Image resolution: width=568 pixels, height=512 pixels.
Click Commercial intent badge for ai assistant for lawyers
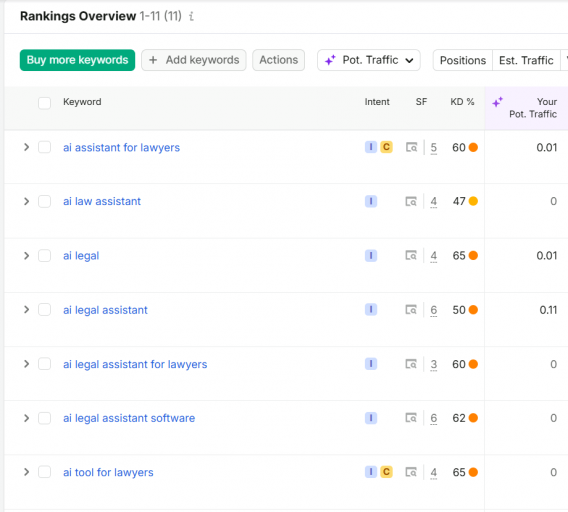click(x=387, y=147)
